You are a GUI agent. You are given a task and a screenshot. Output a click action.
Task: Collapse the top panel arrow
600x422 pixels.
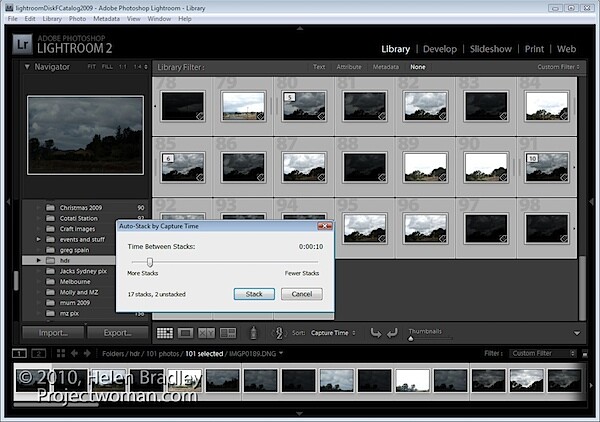pos(300,28)
